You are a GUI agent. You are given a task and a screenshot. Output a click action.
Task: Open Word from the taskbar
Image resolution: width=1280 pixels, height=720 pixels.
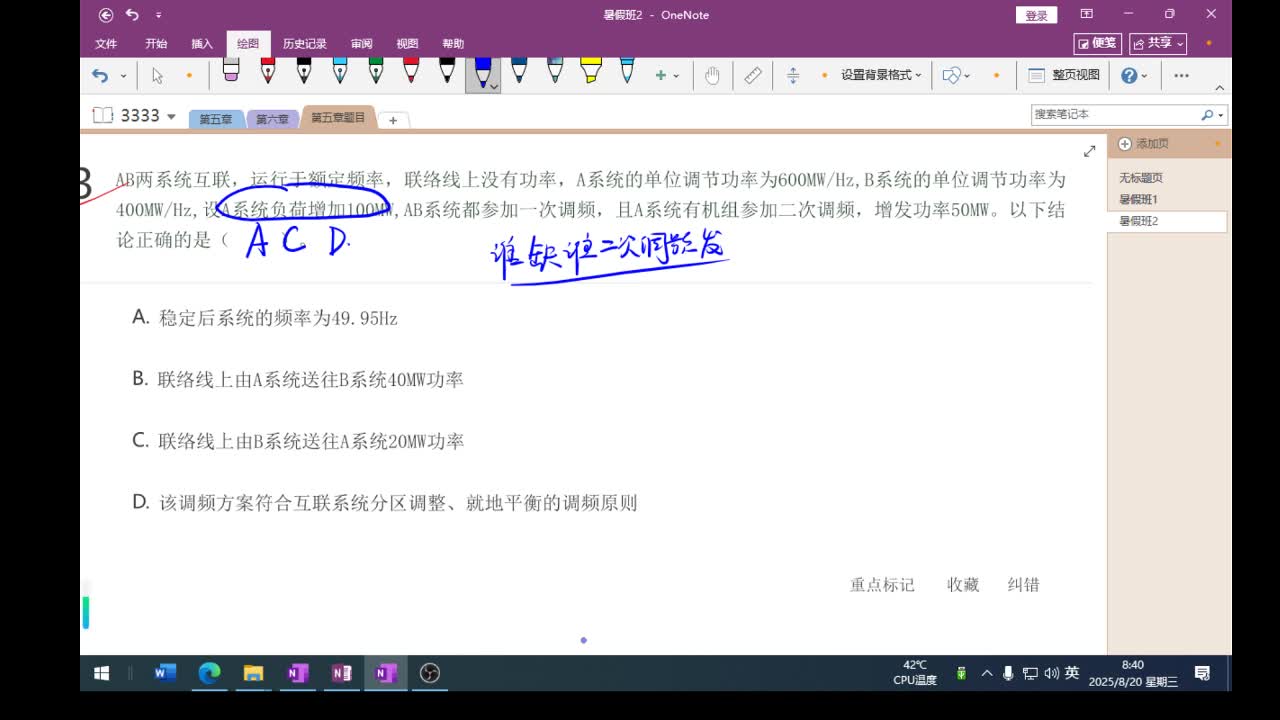[165, 673]
